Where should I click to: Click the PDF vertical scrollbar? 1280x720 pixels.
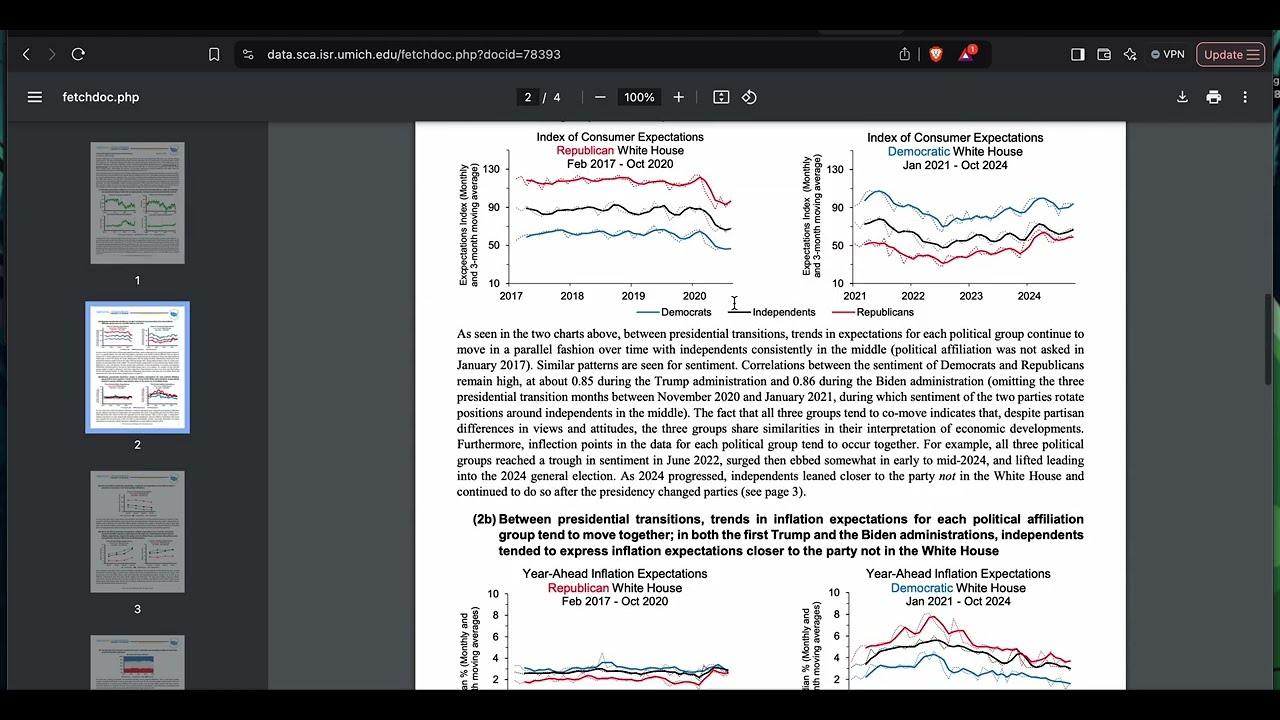tap(1270, 340)
